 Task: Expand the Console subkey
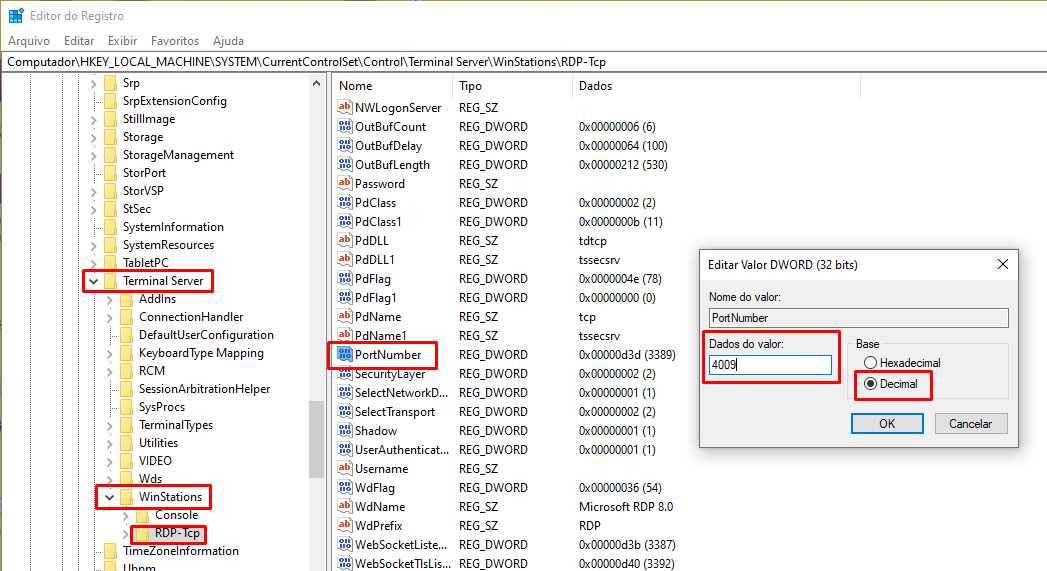(x=126, y=516)
